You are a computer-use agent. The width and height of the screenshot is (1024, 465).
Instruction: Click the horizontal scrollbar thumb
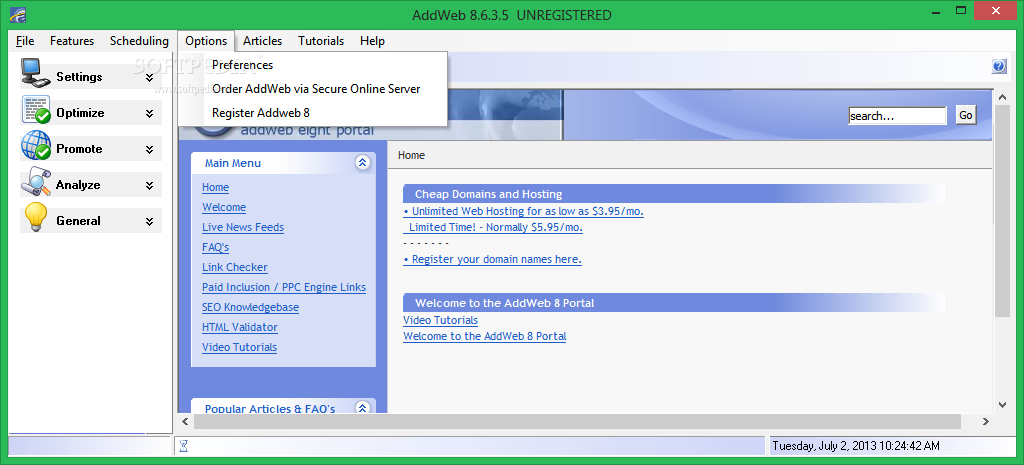[579, 422]
